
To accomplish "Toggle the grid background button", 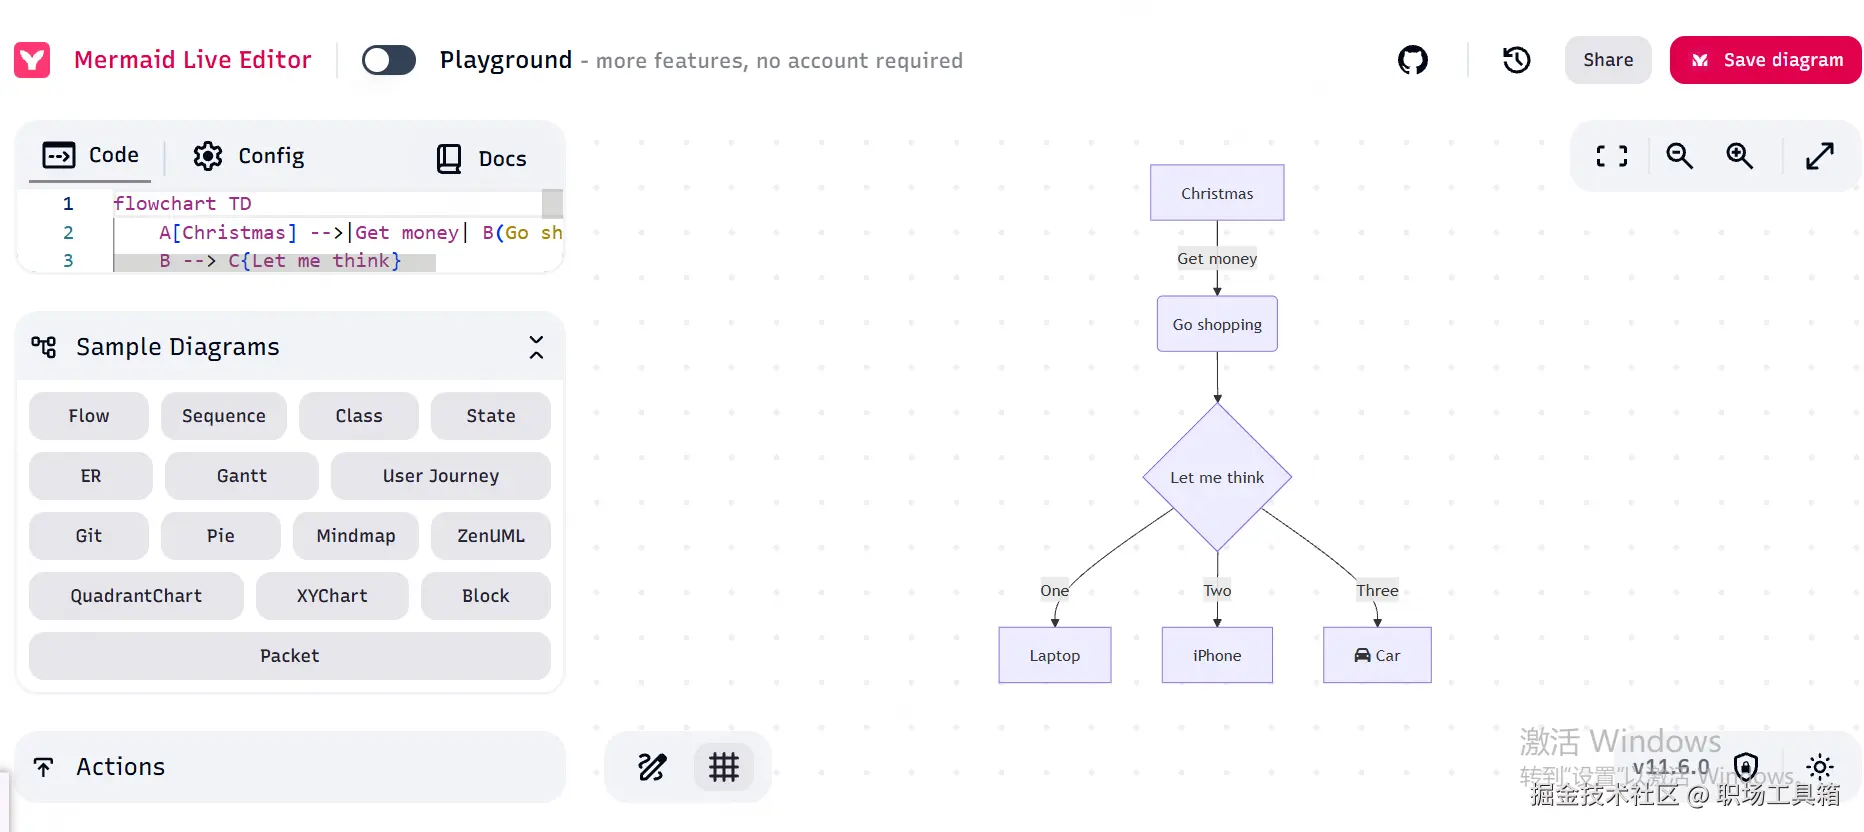I will [x=723, y=767].
